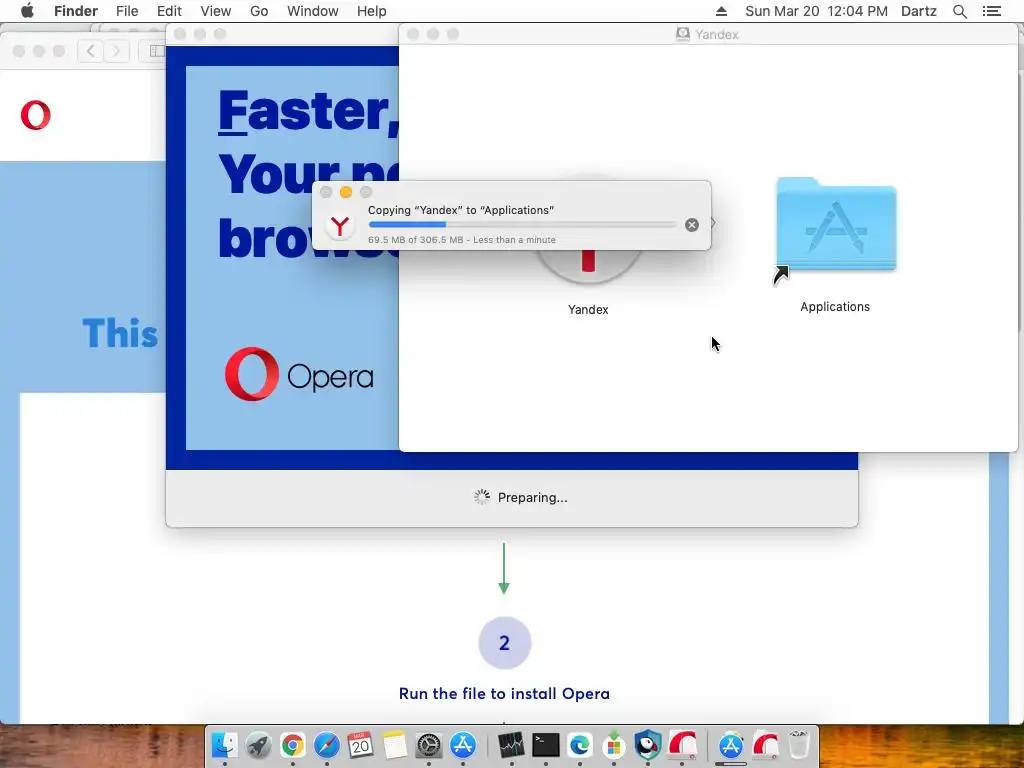Open Finder from the dock

[x=224, y=745]
